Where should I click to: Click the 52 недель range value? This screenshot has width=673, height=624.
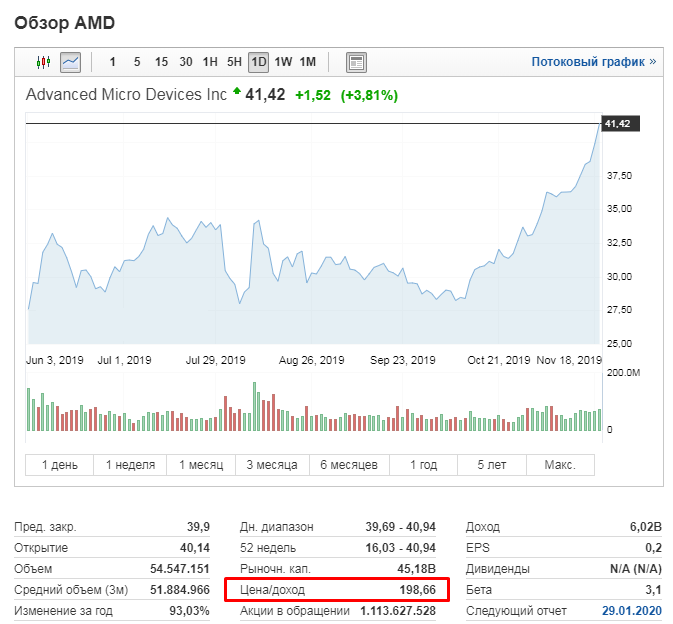click(x=400, y=548)
